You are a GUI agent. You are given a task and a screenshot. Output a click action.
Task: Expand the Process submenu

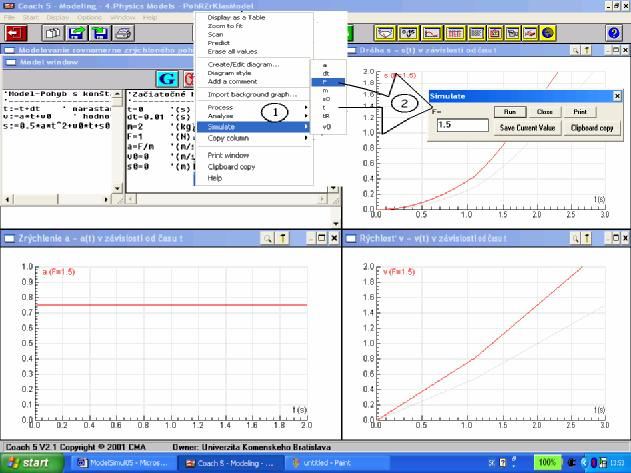click(x=254, y=107)
